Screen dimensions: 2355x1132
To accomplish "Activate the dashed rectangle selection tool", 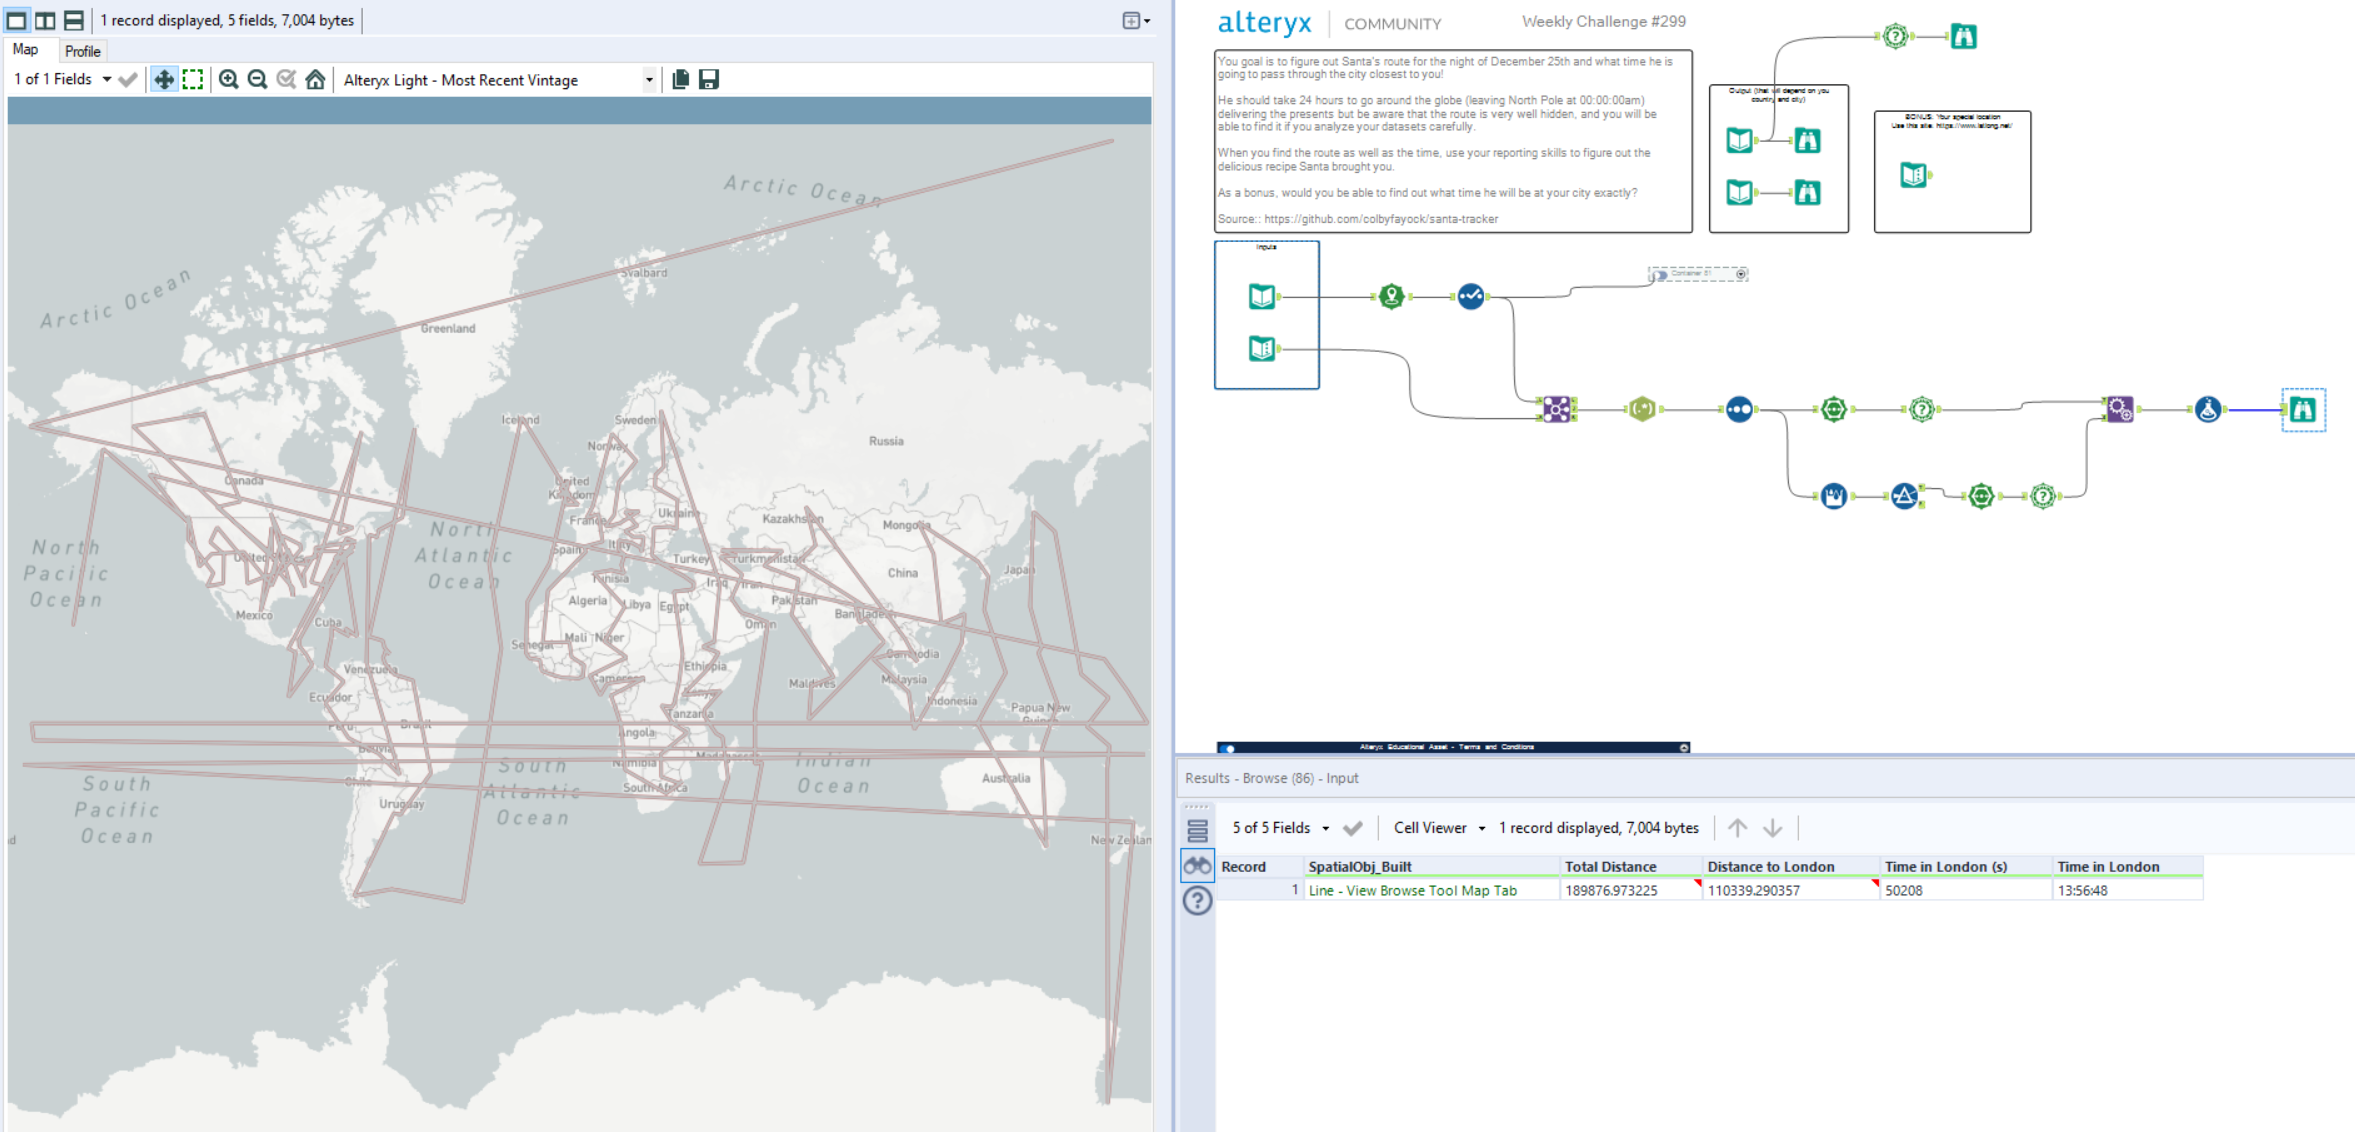I will (x=193, y=80).
